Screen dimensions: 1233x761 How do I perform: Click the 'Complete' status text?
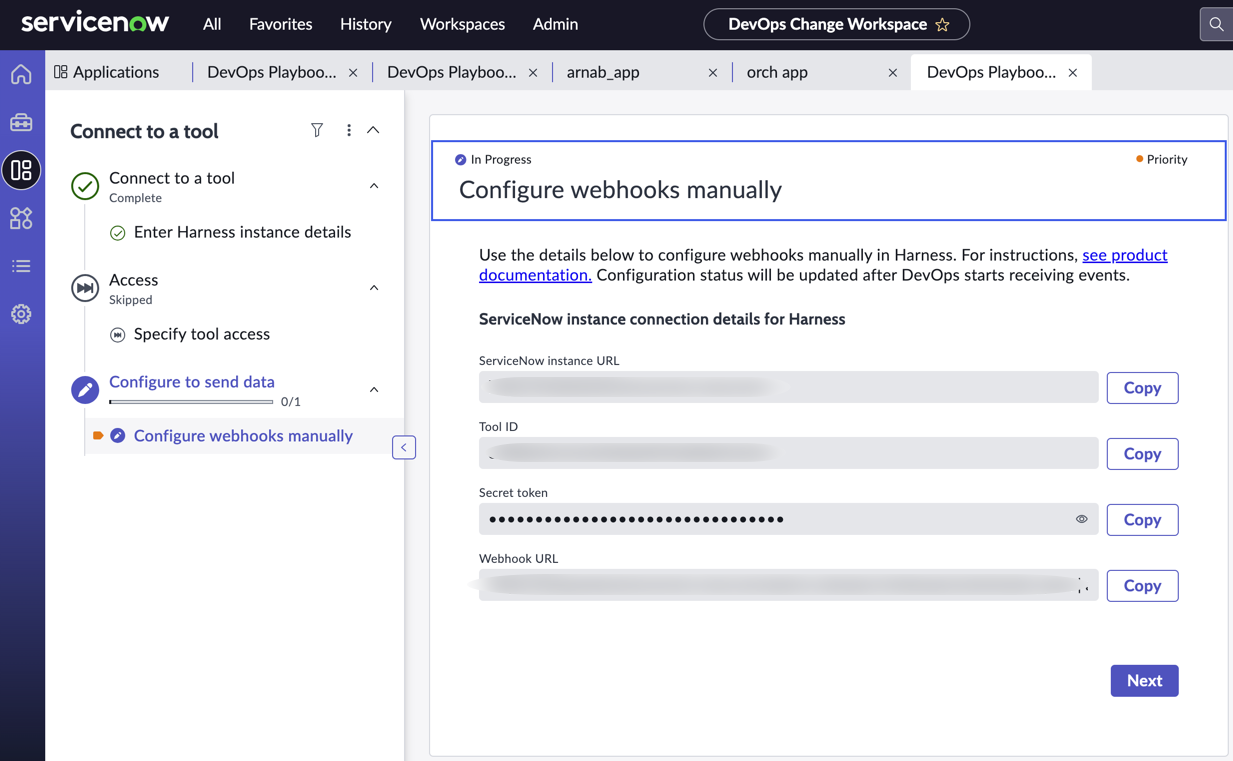[135, 198]
